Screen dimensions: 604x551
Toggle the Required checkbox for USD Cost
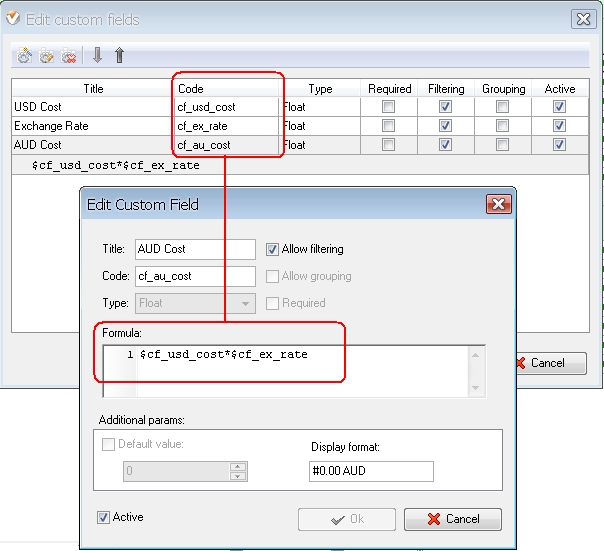coord(389,107)
